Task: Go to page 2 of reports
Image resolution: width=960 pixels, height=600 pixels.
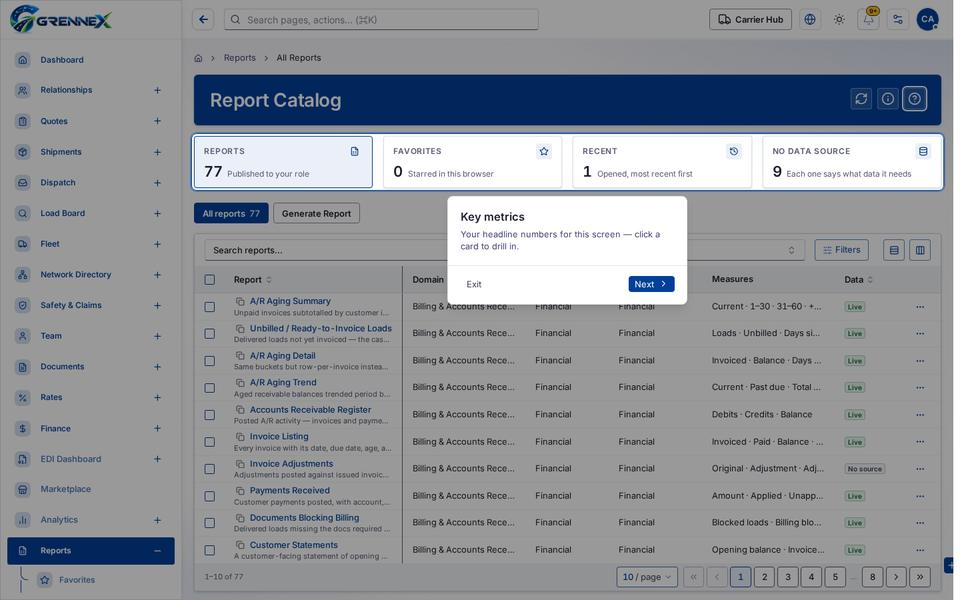Action: 764,577
